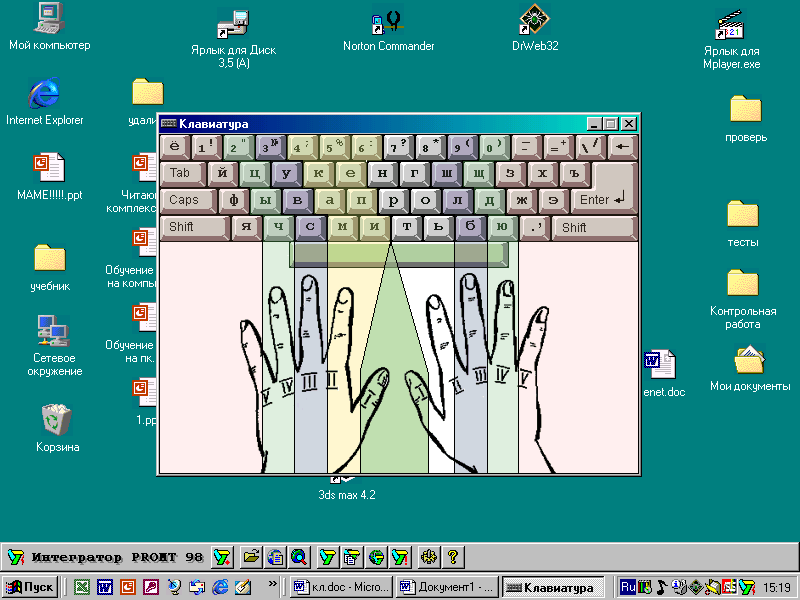Click the р key on the home row
This screenshot has height=600, width=800.
[x=393, y=201]
